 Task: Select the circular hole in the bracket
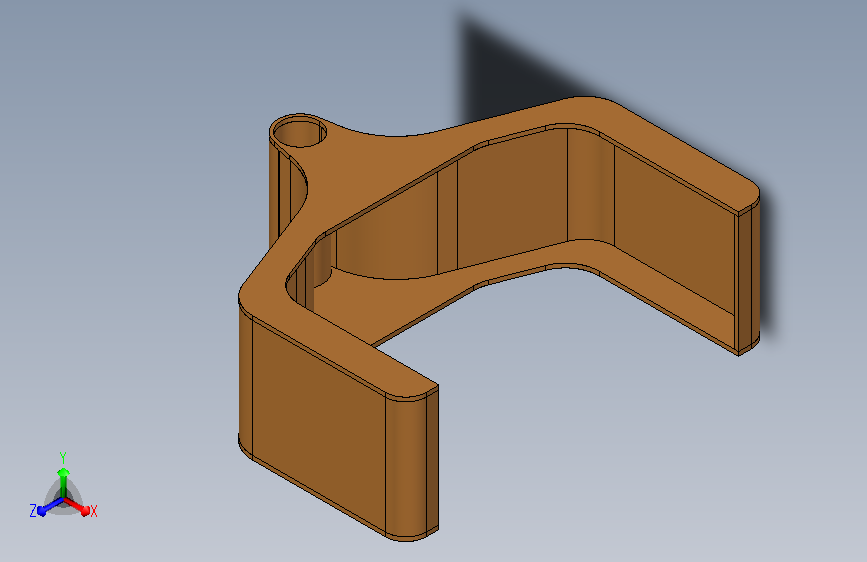pyautogui.click(x=300, y=133)
